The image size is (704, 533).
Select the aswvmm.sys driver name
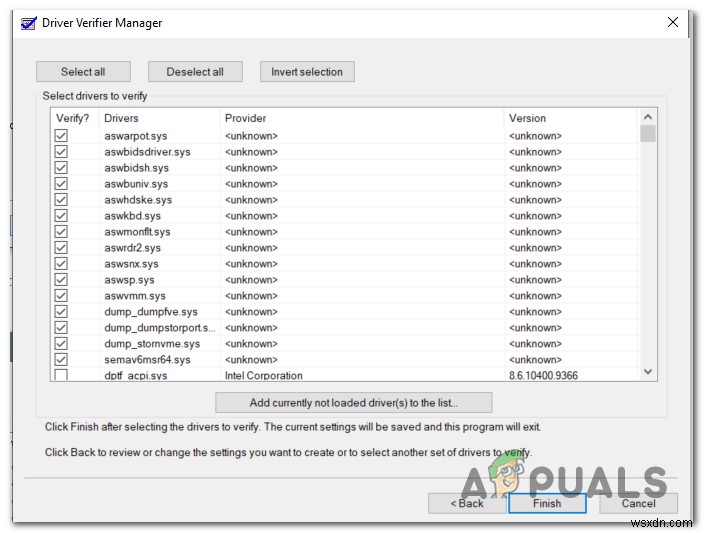click(x=135, y=296)
